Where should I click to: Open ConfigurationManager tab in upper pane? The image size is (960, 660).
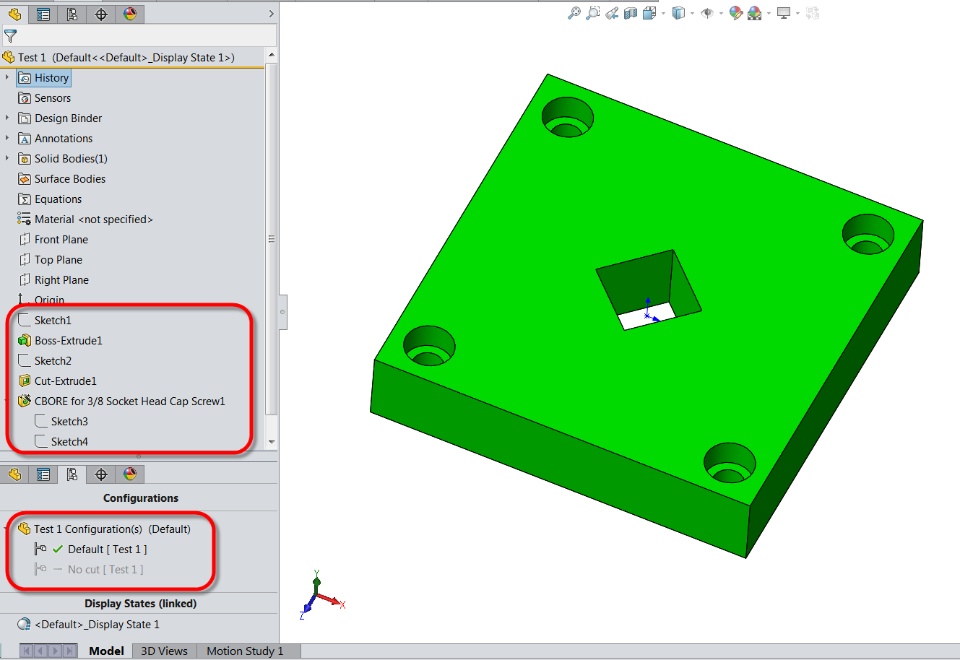(72, 14)
